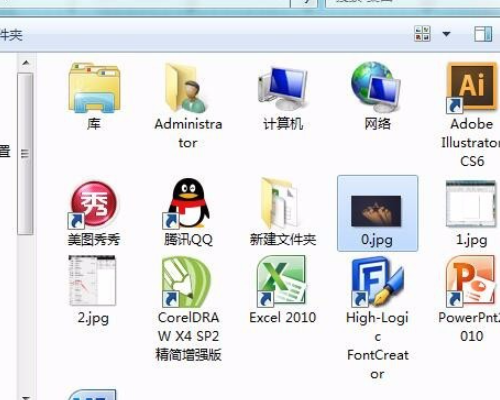Screen dimensions: 500x400
Task: Select Adobe Illustrator CS6 shortcut
Action: [x=471, y=88]
